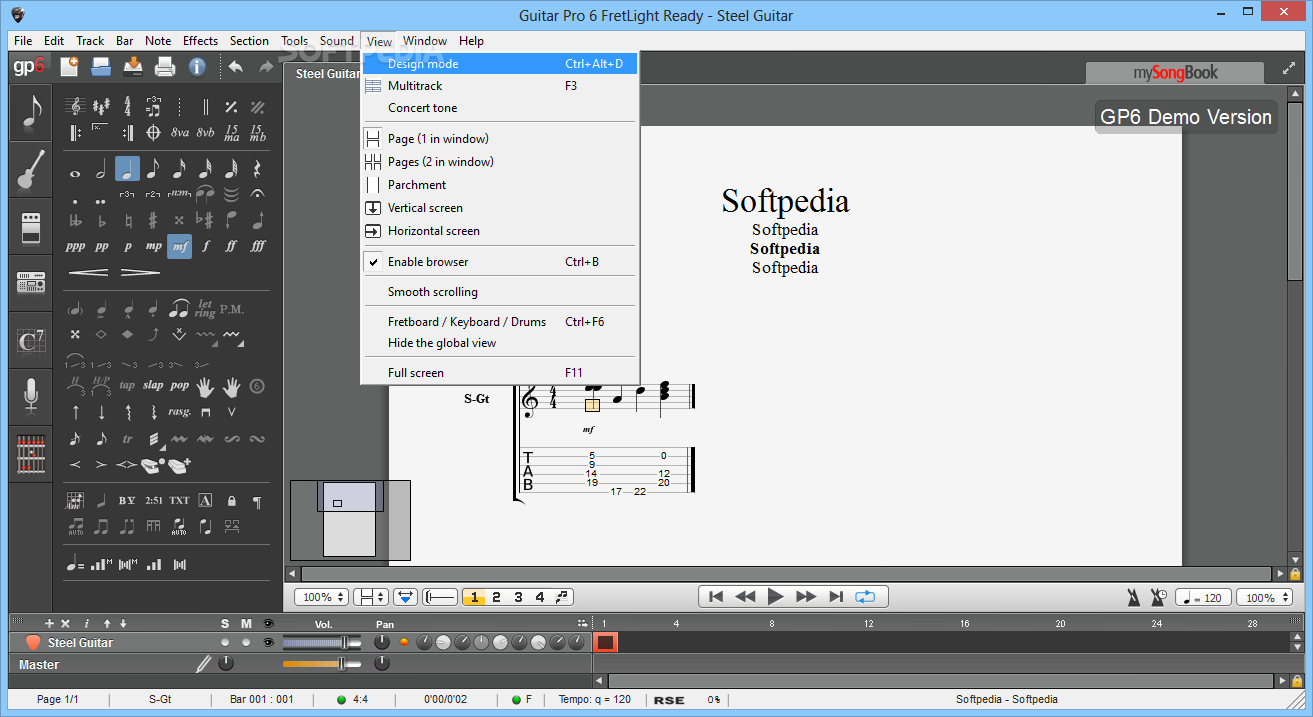Click the fast forward button
Image resolution: width=1313 pixels, height=717 pixels.
tap(806, 596)
